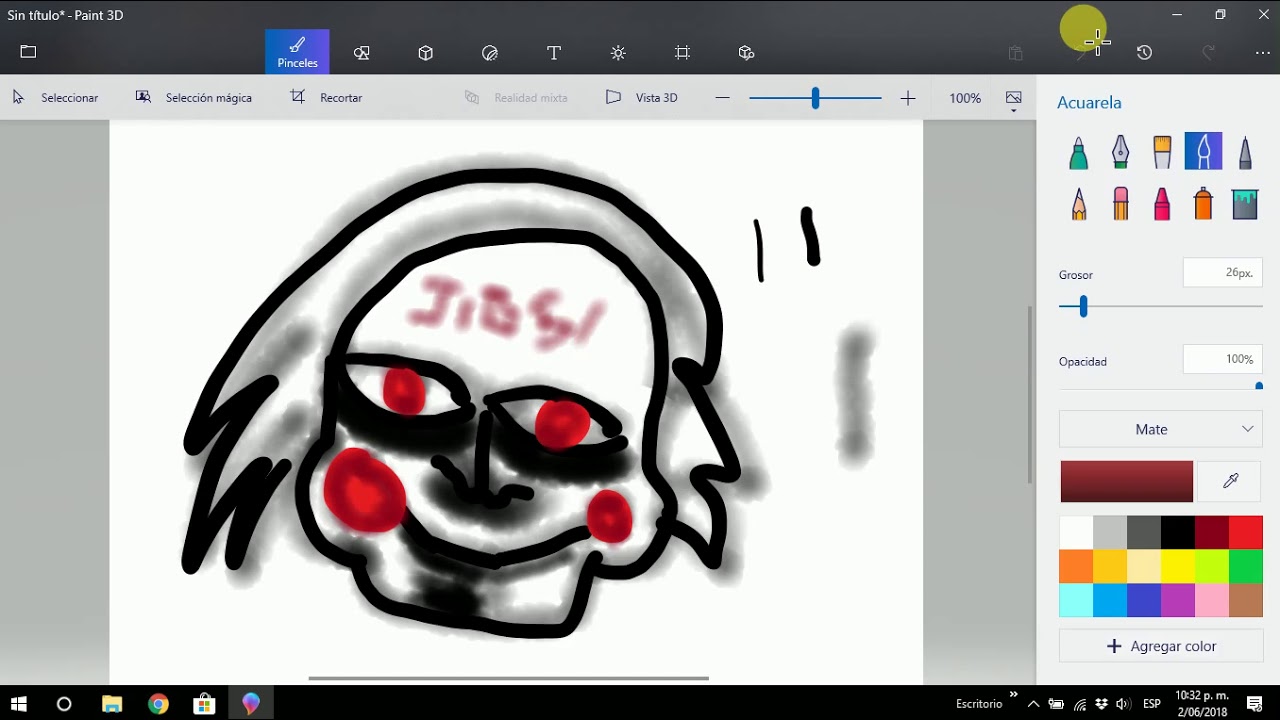Open the Stickers tab

490,53
